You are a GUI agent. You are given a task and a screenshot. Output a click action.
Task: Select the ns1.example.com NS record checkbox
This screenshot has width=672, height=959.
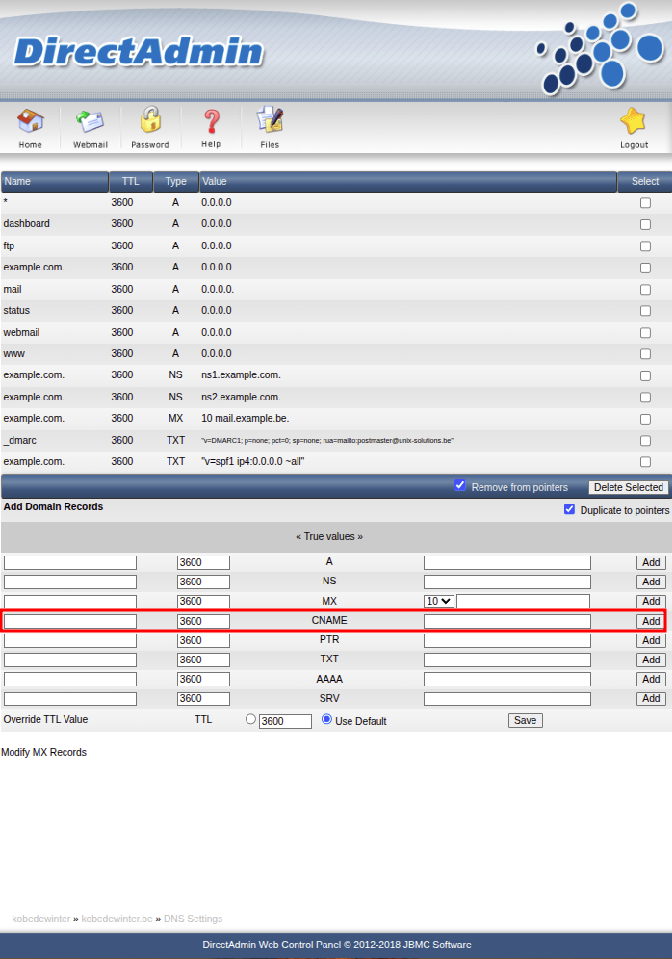pos(645,376)
